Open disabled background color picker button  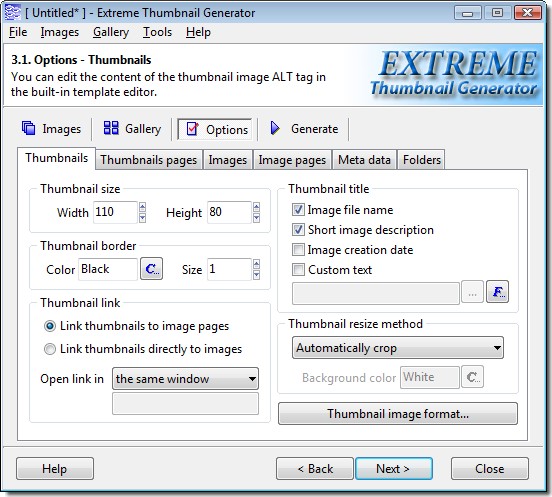(472, 377)
